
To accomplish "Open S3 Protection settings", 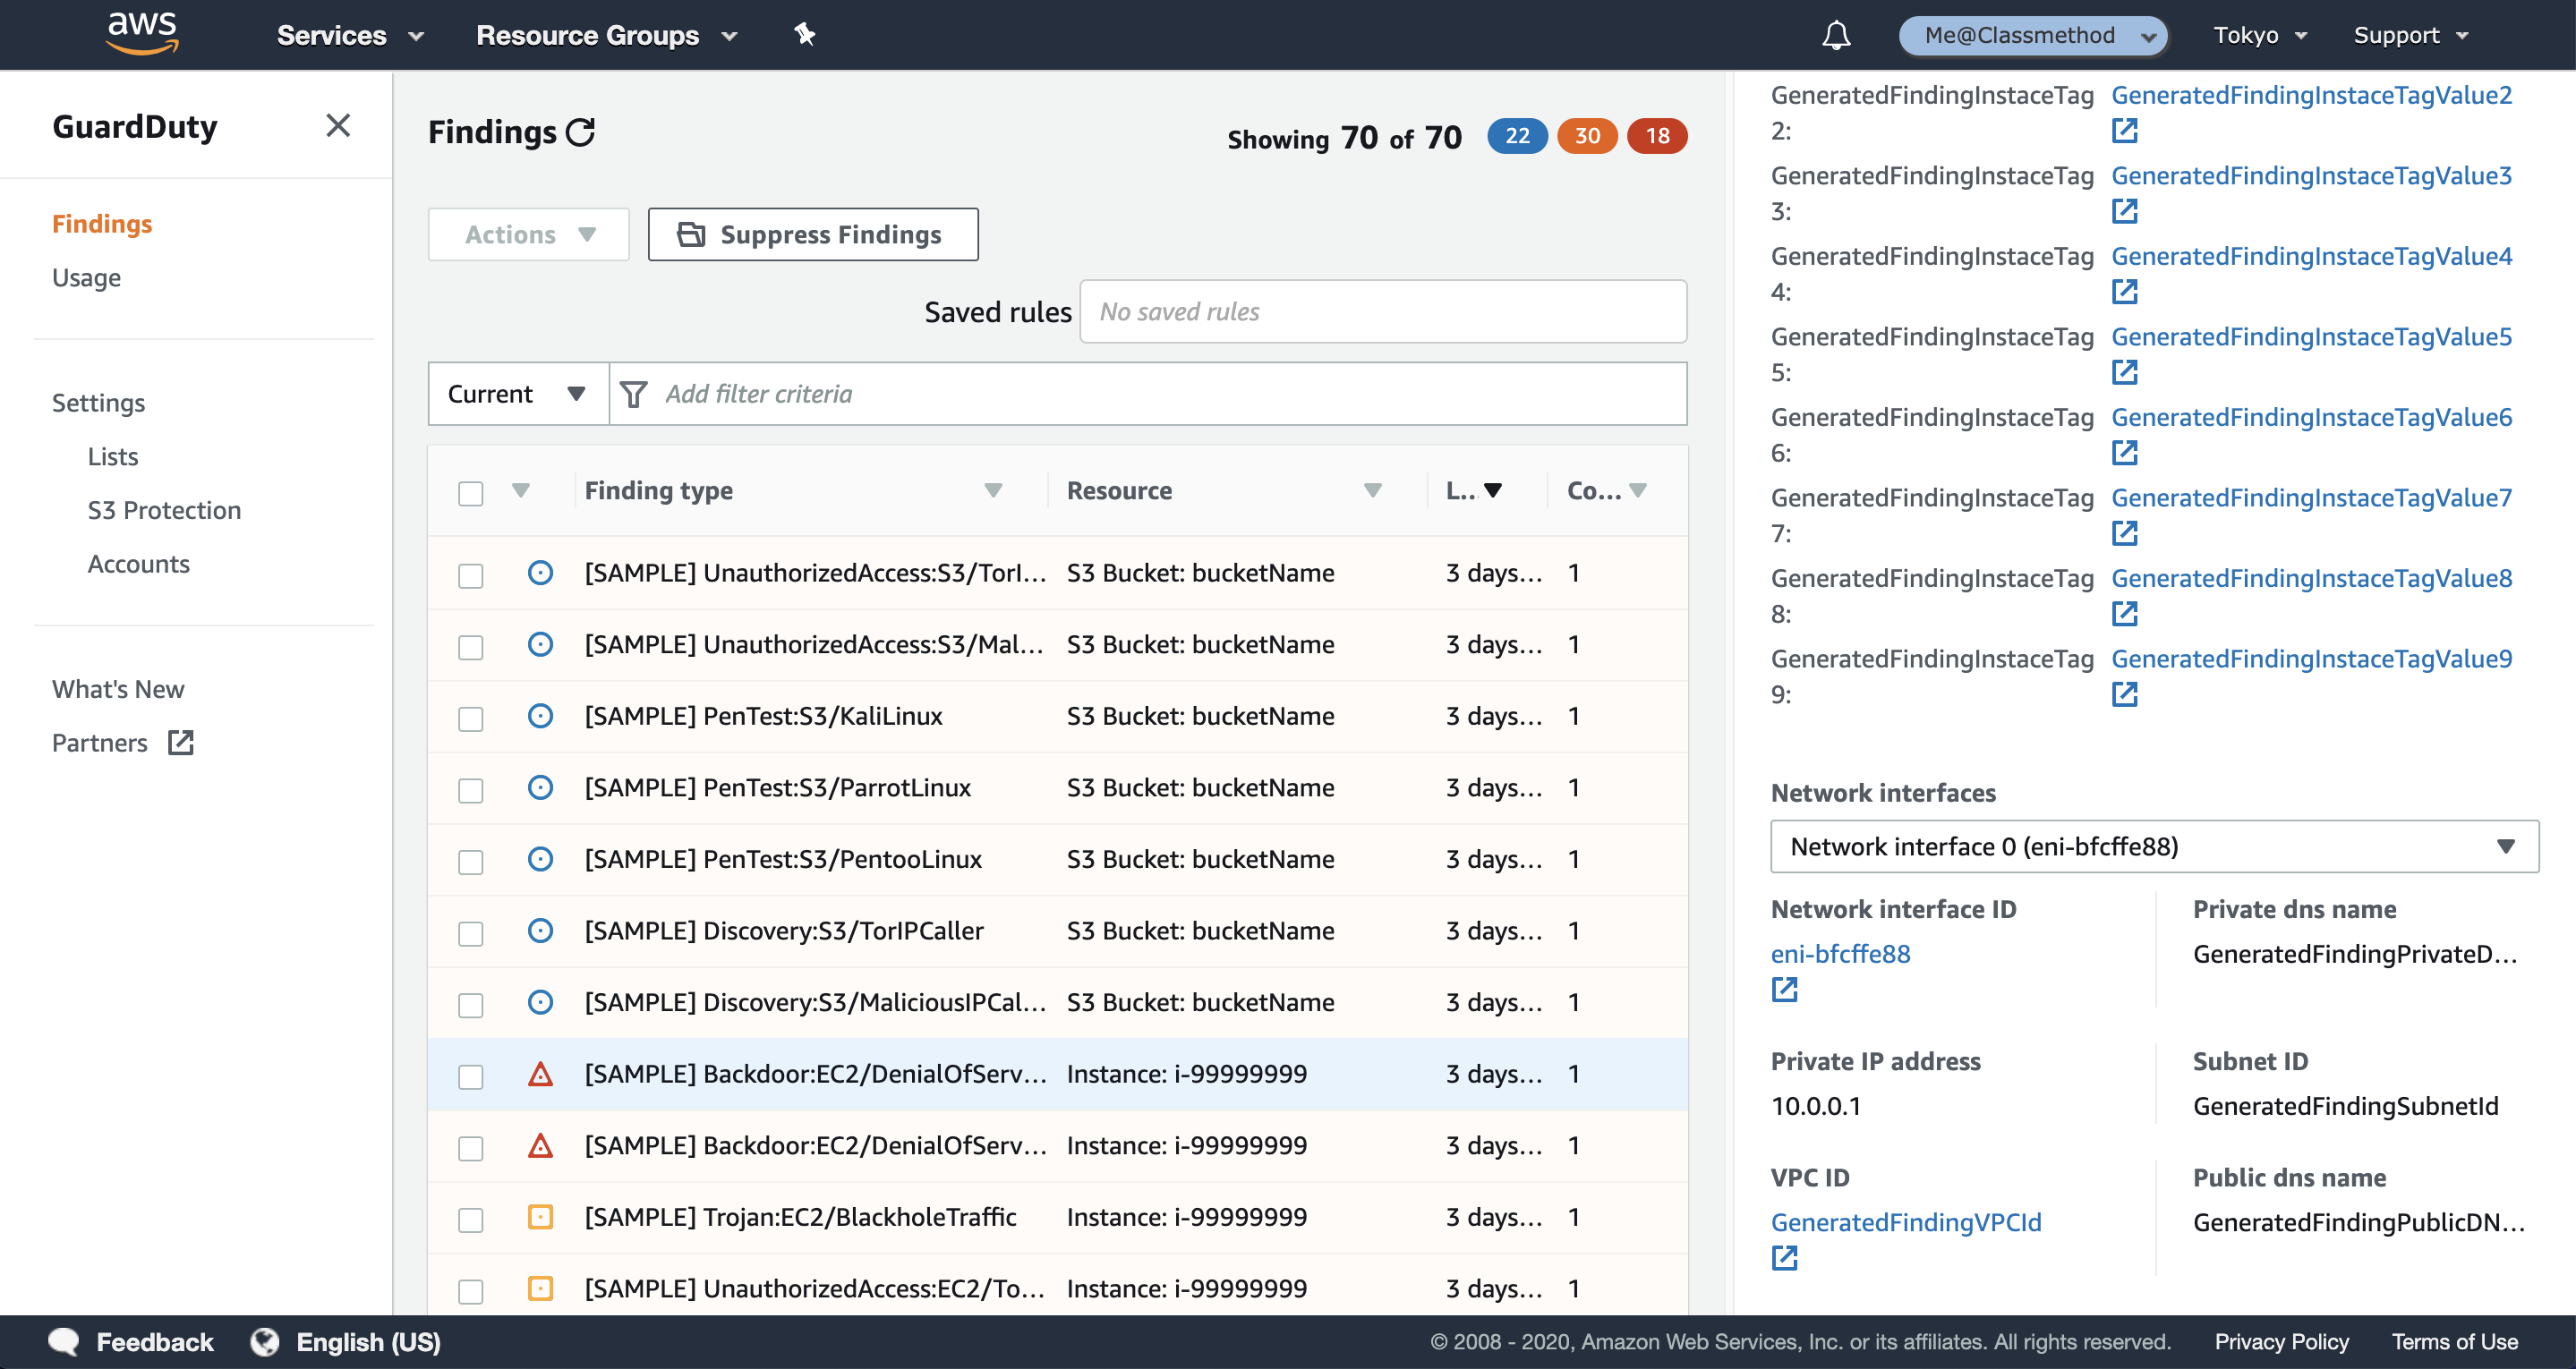I will [164, 510].
